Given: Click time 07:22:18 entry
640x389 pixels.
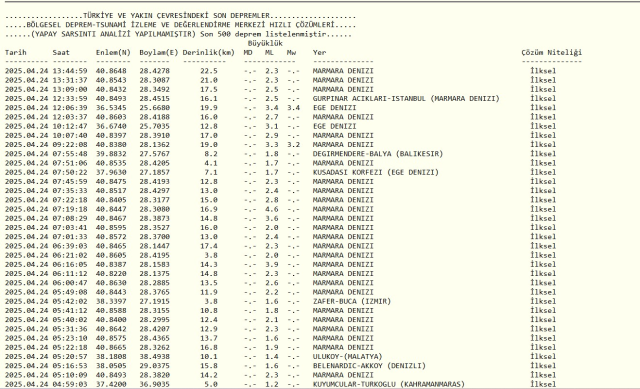Looking at the screenshot, I should [x=70, y=200].
